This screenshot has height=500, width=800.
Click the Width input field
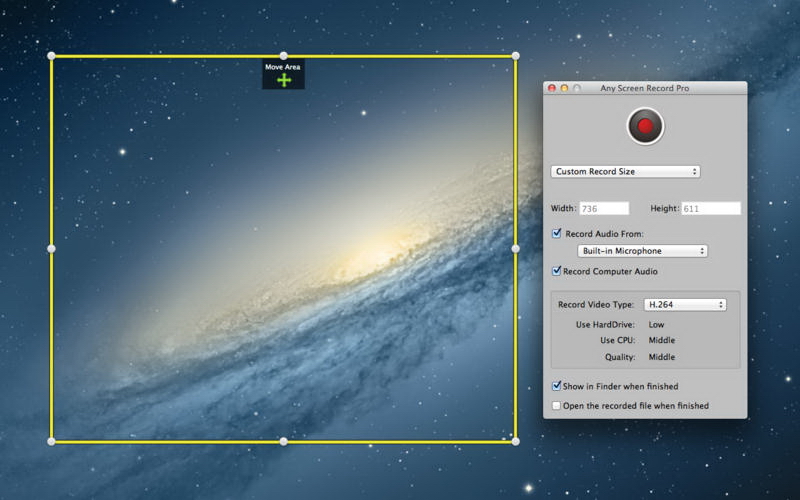coord(604,209)
